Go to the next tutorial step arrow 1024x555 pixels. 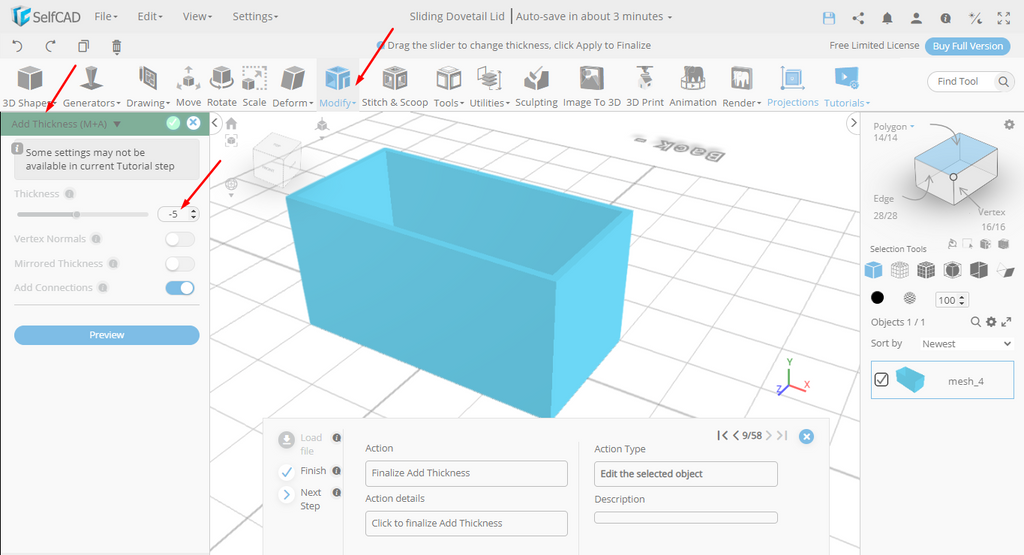769,436
